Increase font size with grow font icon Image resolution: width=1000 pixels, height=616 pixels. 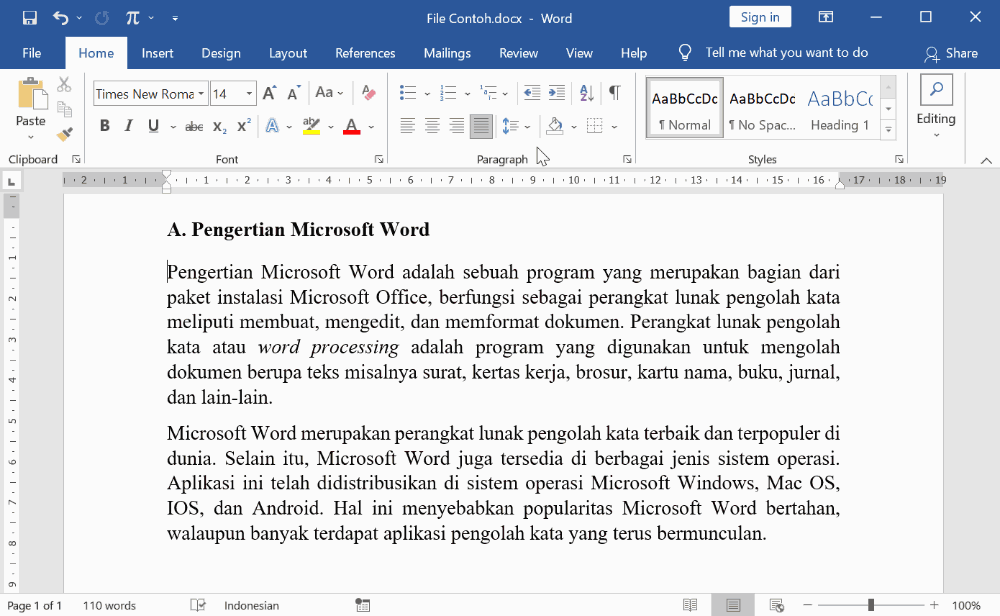click(269, 94)
